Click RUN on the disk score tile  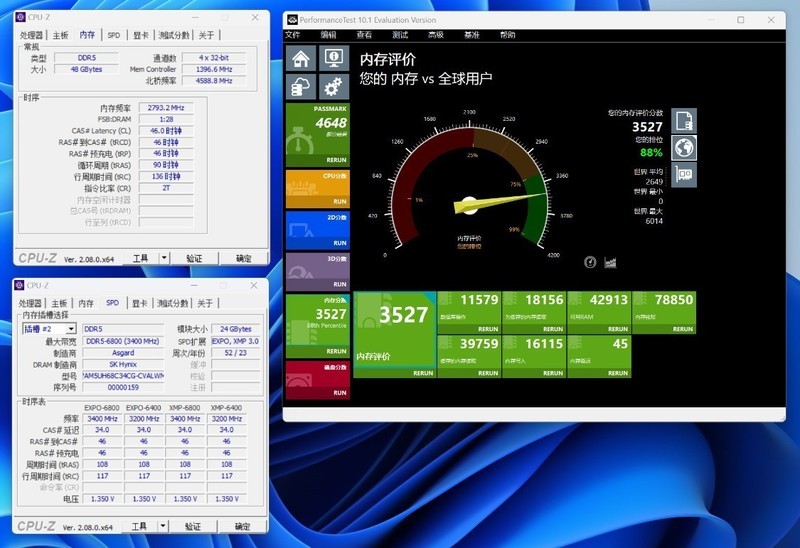(340, 393)
